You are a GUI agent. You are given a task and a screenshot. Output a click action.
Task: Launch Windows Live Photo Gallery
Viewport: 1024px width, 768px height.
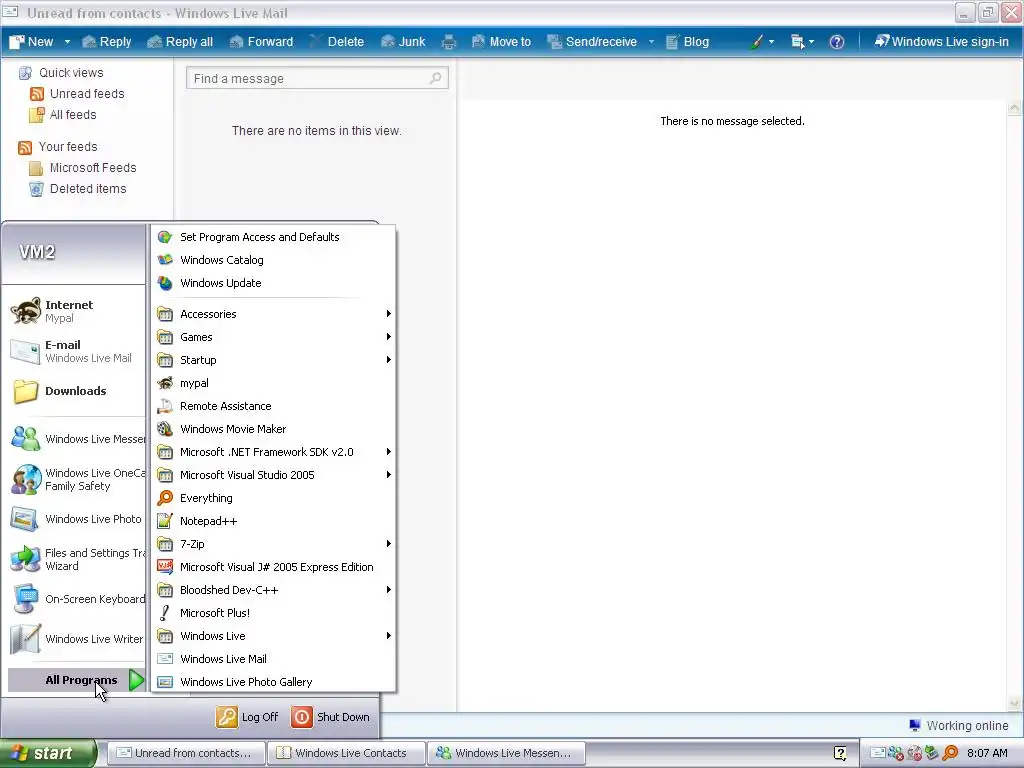pos(273,682)
